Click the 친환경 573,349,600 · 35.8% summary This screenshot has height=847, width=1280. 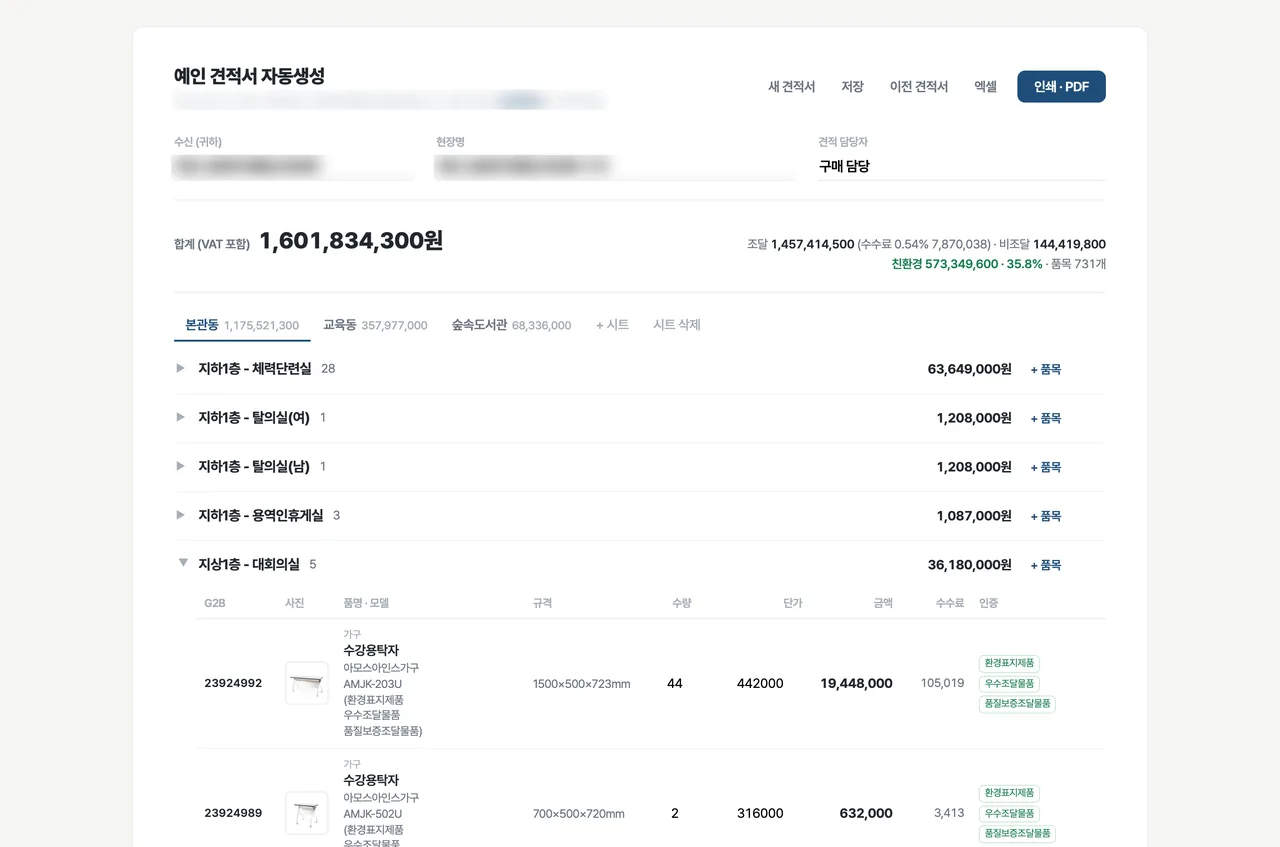coord(967,264)
